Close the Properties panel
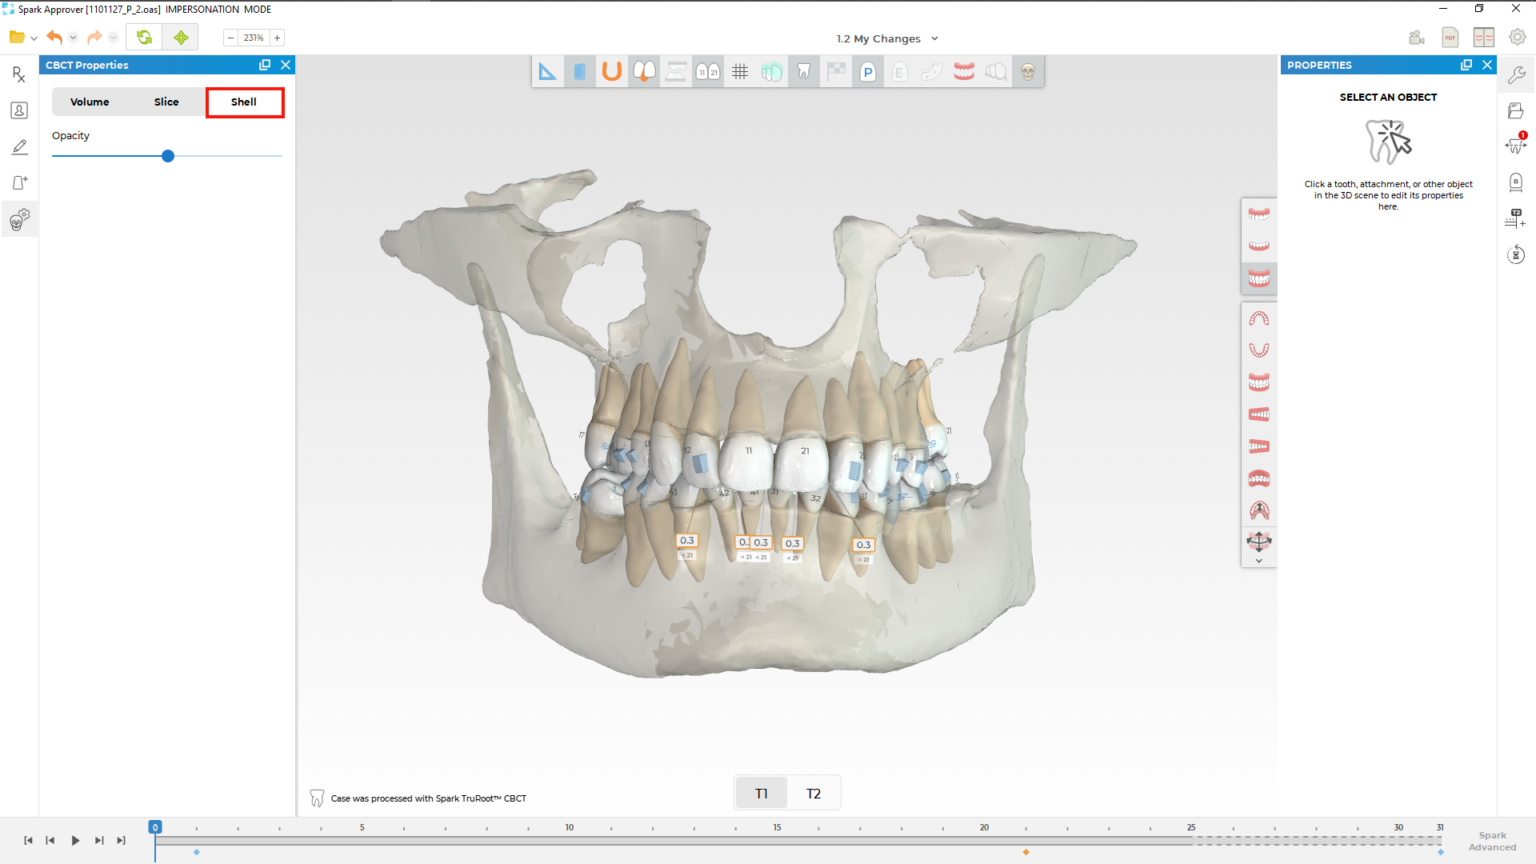The height and width of the screenshot is (864, 1536). (x=1488, y=64)
